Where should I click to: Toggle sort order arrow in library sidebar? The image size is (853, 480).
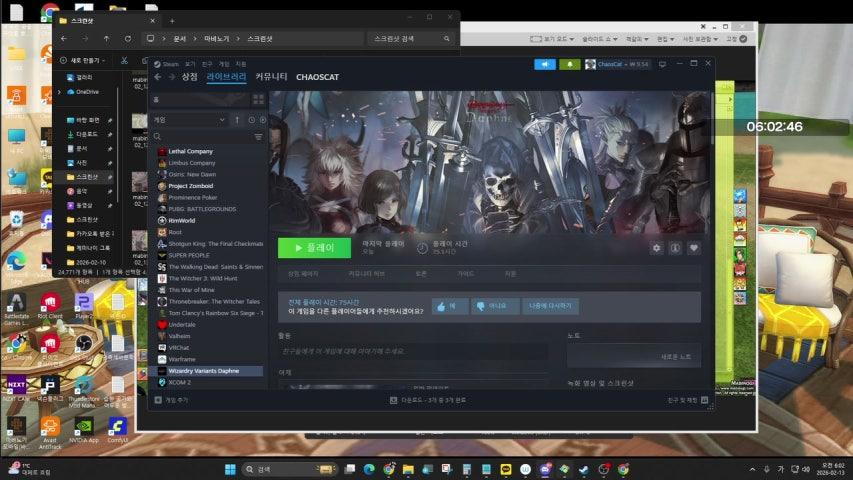pyautogui.click(x=237, y=119)
